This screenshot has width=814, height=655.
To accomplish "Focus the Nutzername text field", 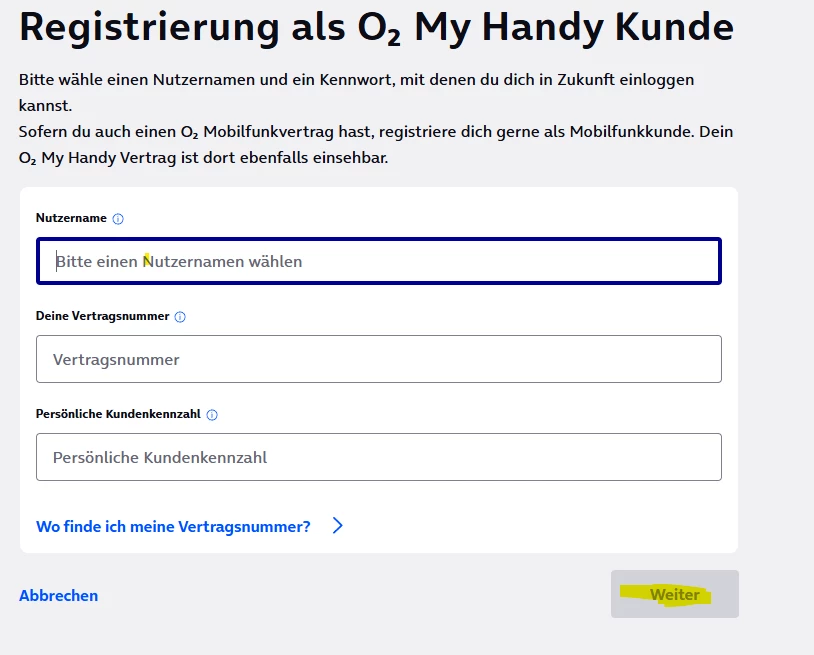I will [x=378, y=261].
